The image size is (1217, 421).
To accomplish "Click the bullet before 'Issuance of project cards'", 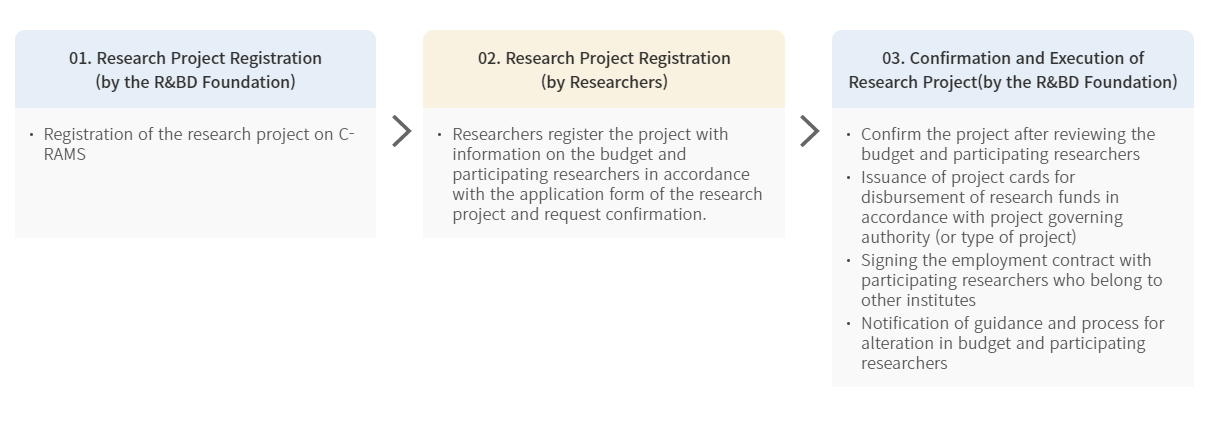I will [x=849, y=176].
